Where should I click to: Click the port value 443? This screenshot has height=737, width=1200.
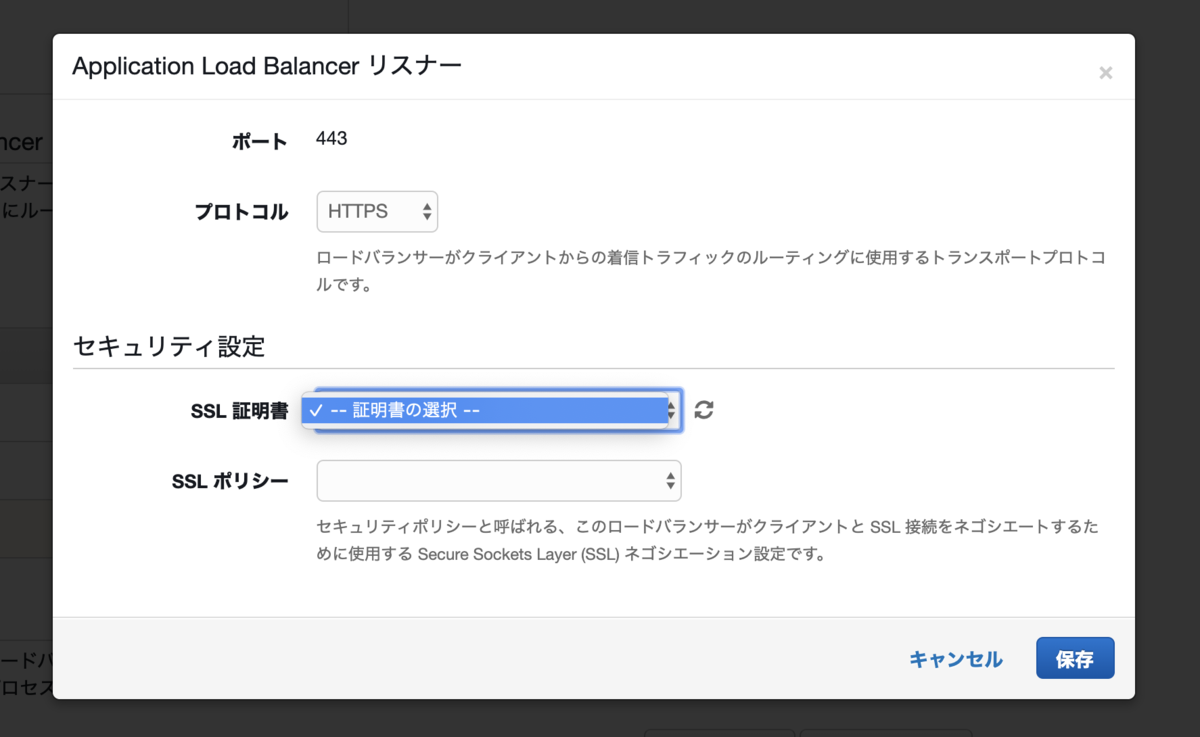point(331,139)
